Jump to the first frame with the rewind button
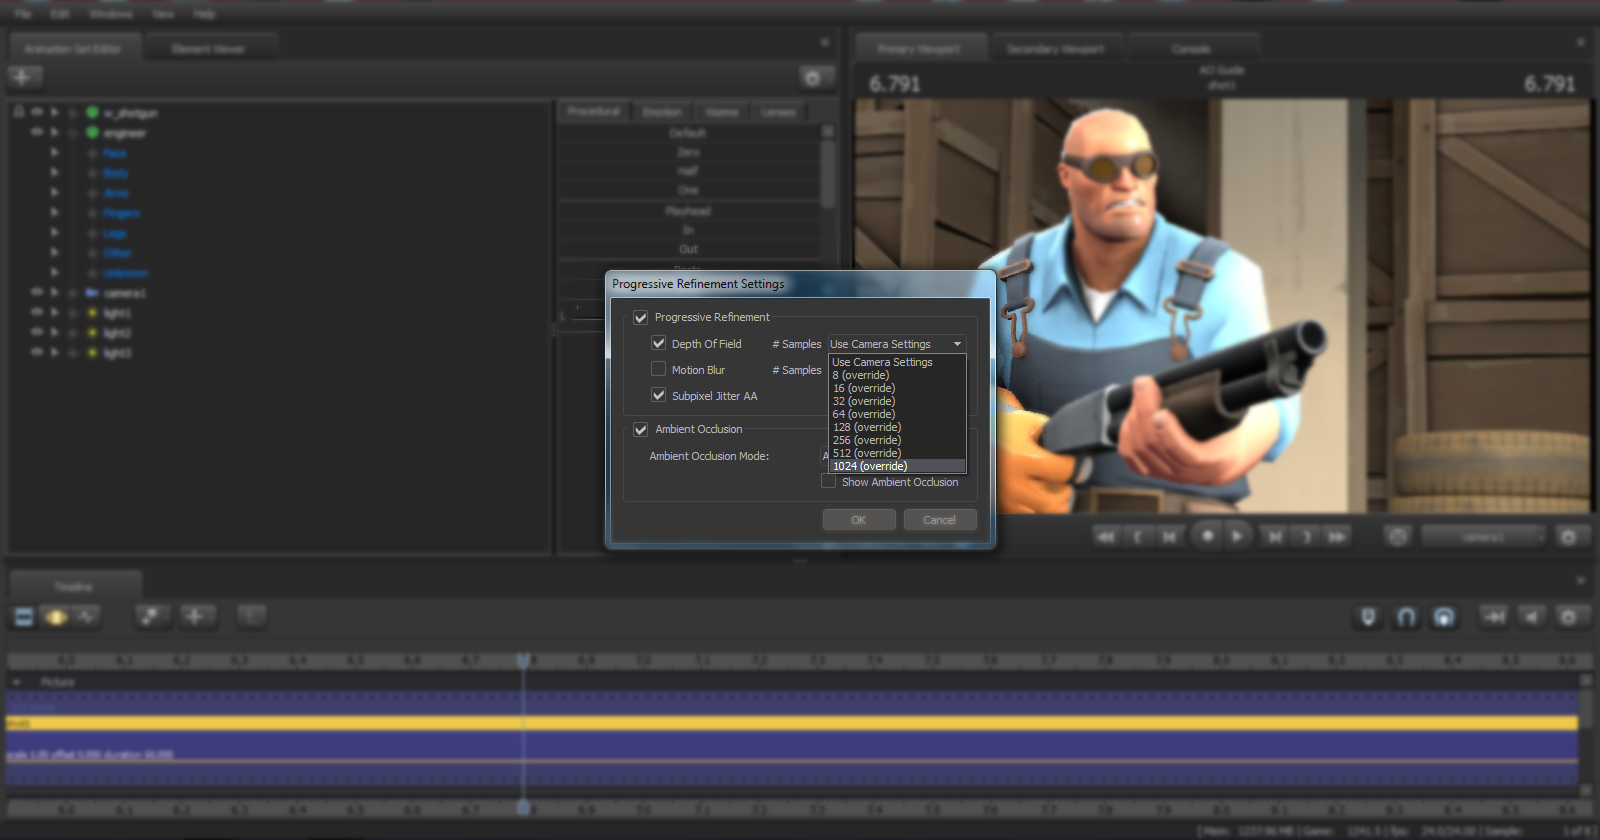1600x840 pixels. (1106, 537)
